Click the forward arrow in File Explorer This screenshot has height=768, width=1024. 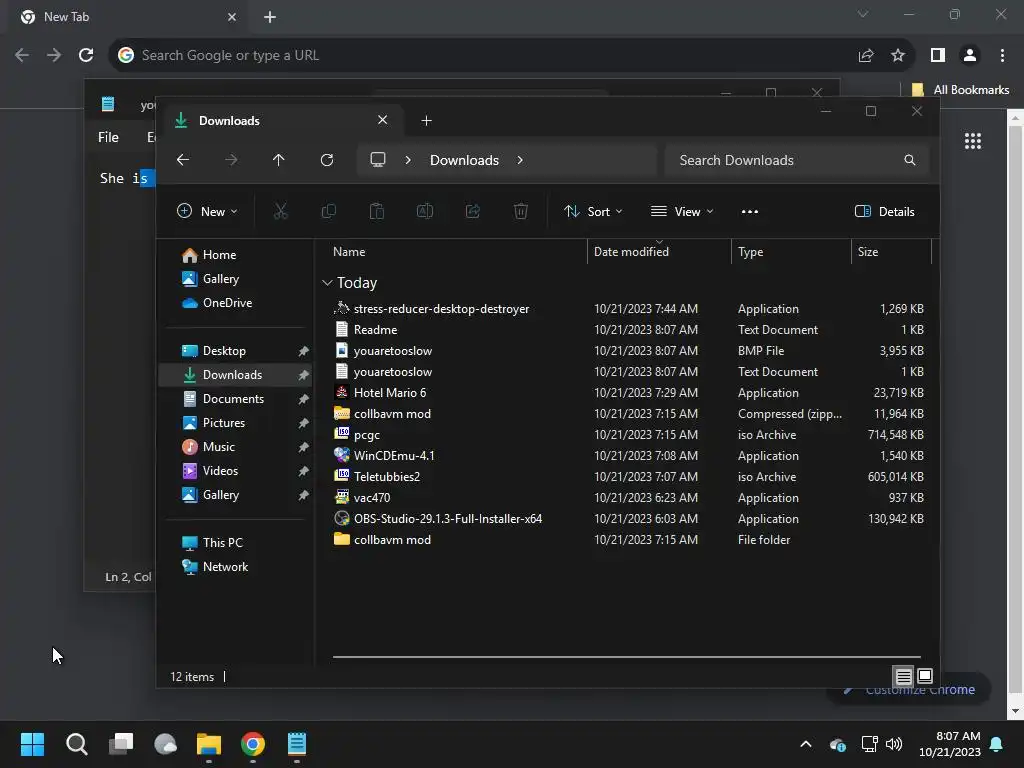[x=231, y=160]
